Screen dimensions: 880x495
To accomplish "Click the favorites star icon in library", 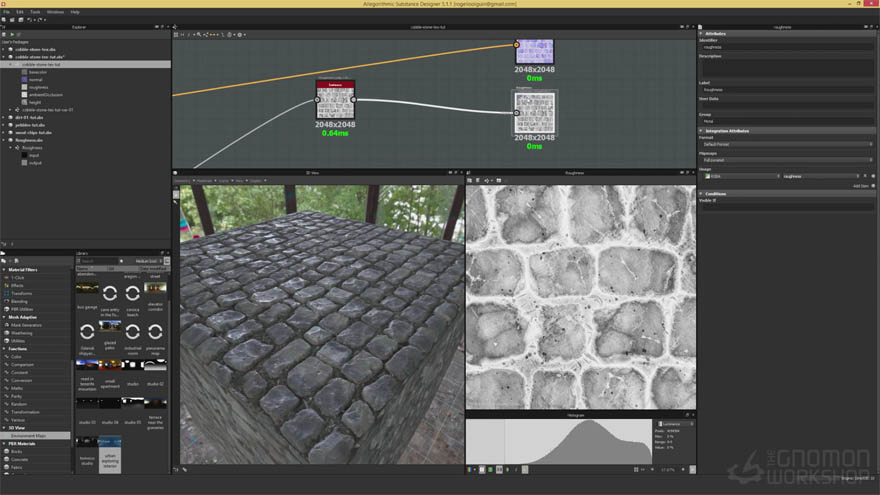I will 121,261.
